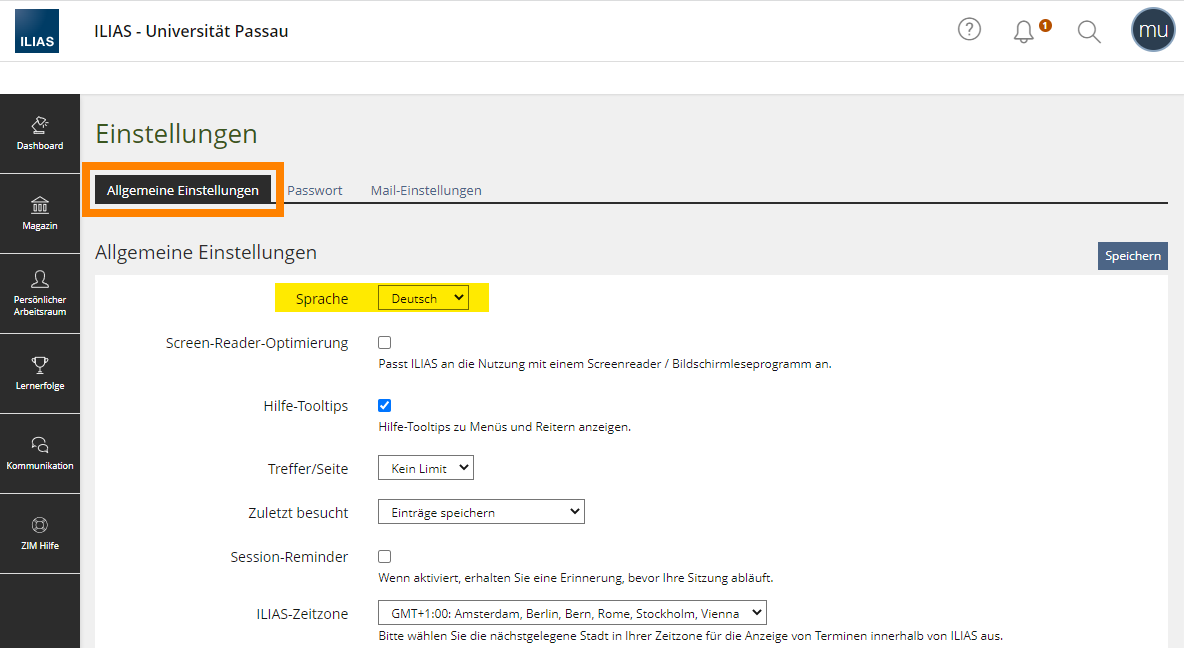The width and height of the screenshot is (1184, 648).
Task: Open Kommunikation in the sidebar
Action: click(40, 454)
